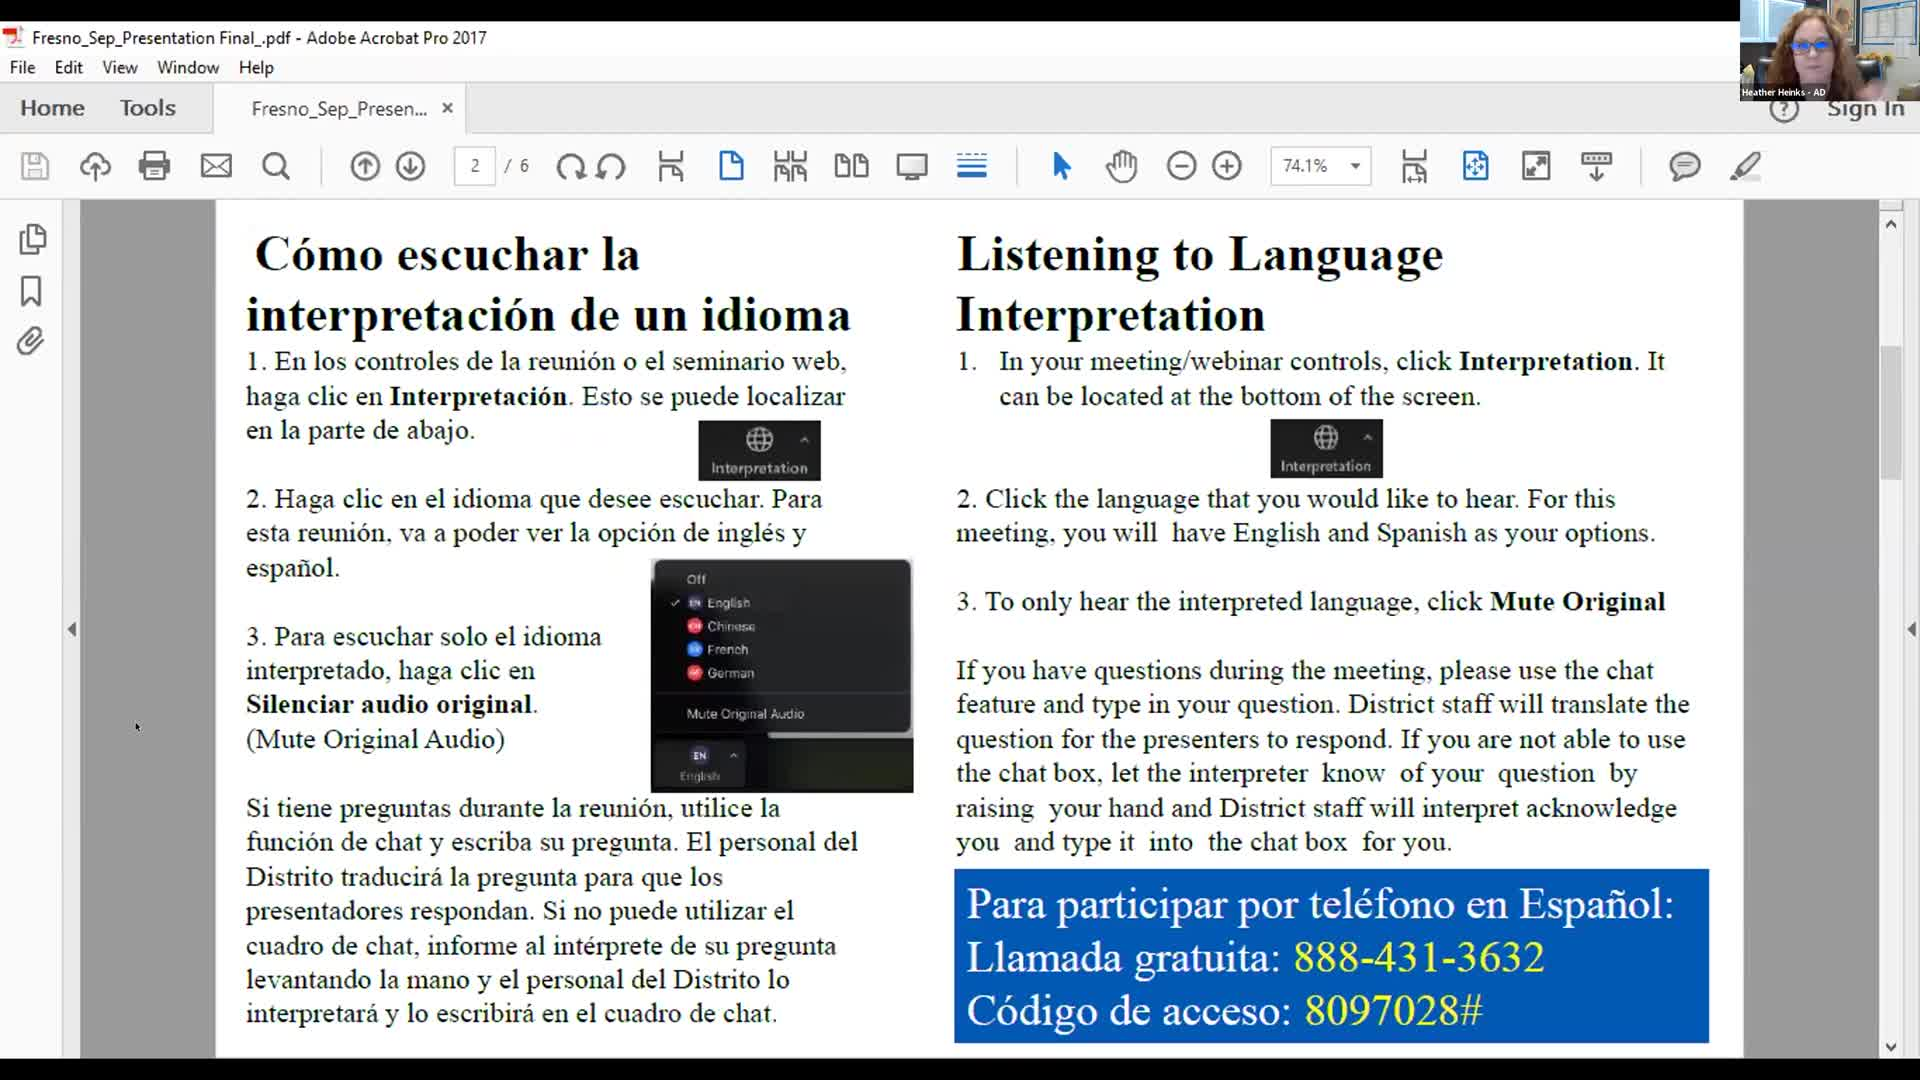Click the Save file icon
Viewport: 1920px width, 1080px height.
point(35,166)
